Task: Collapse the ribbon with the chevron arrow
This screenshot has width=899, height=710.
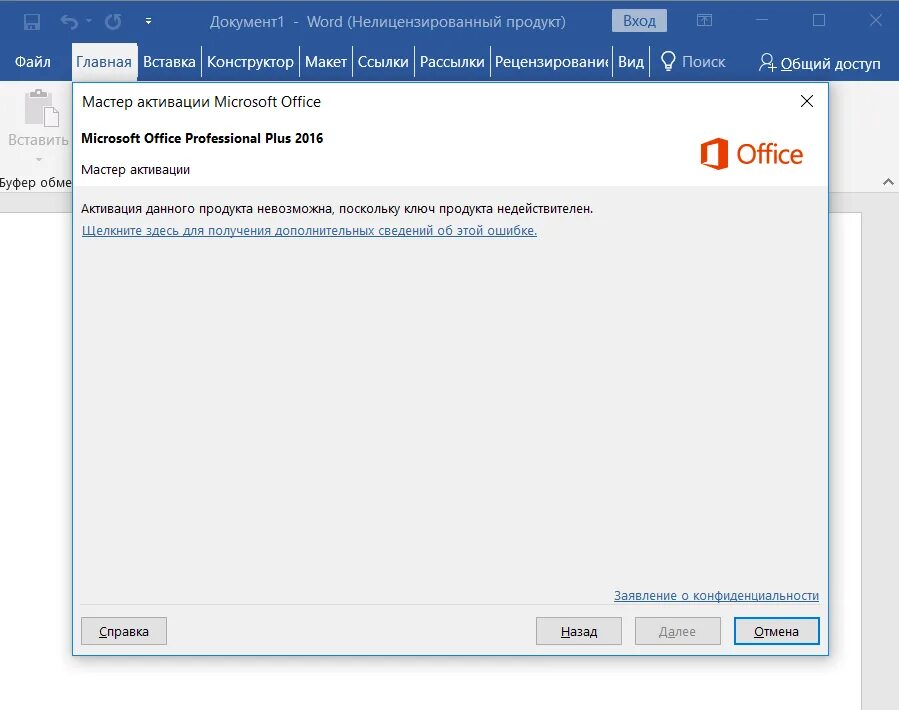Action: pyautogui.click(x=888, y=182)
